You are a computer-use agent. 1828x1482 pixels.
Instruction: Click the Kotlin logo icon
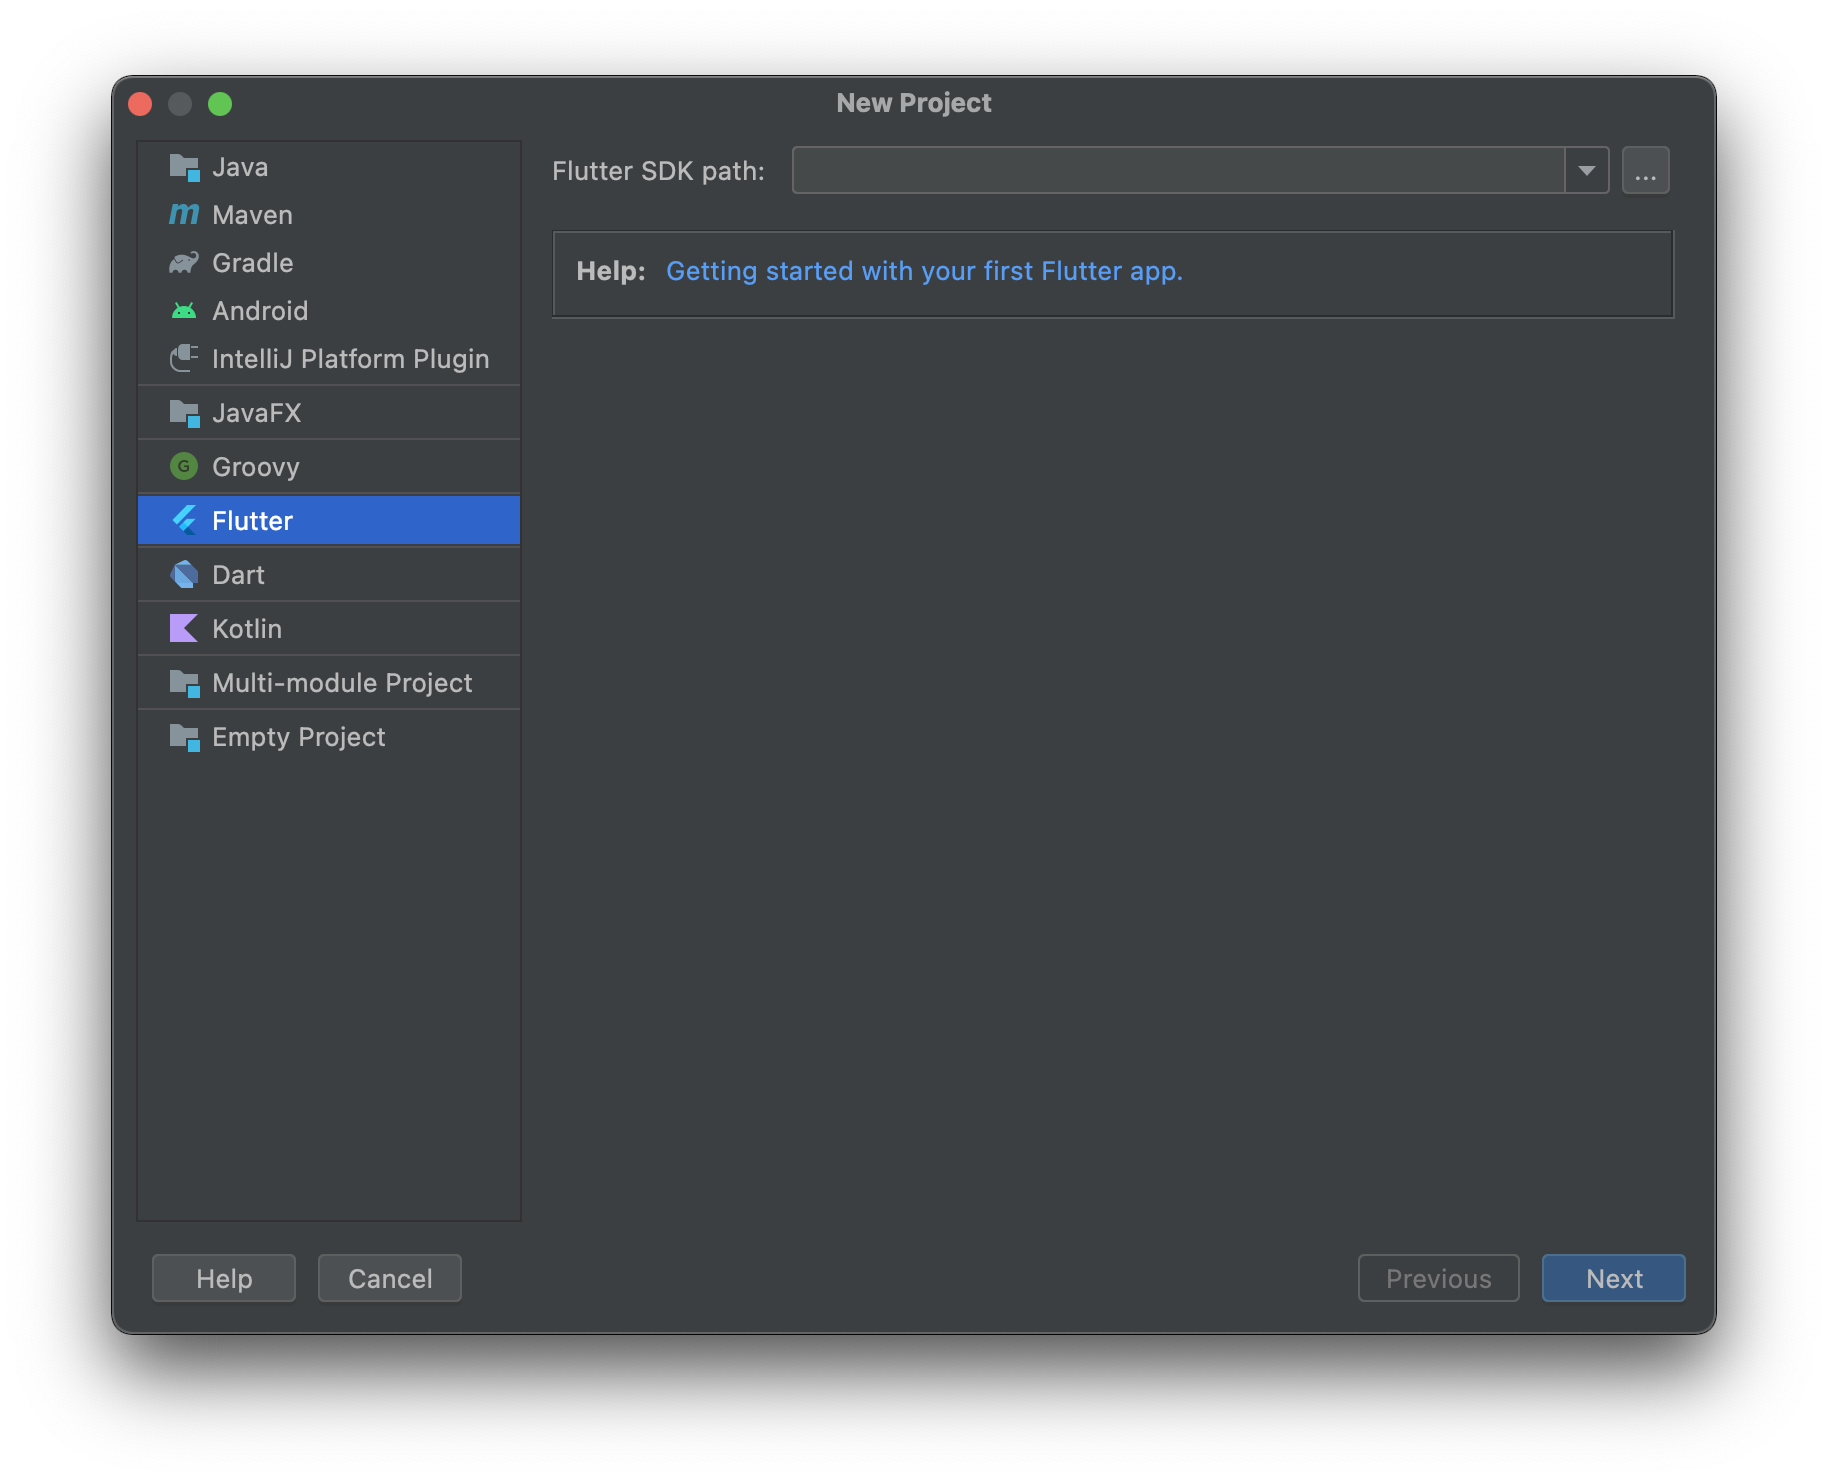click(184, 628)
